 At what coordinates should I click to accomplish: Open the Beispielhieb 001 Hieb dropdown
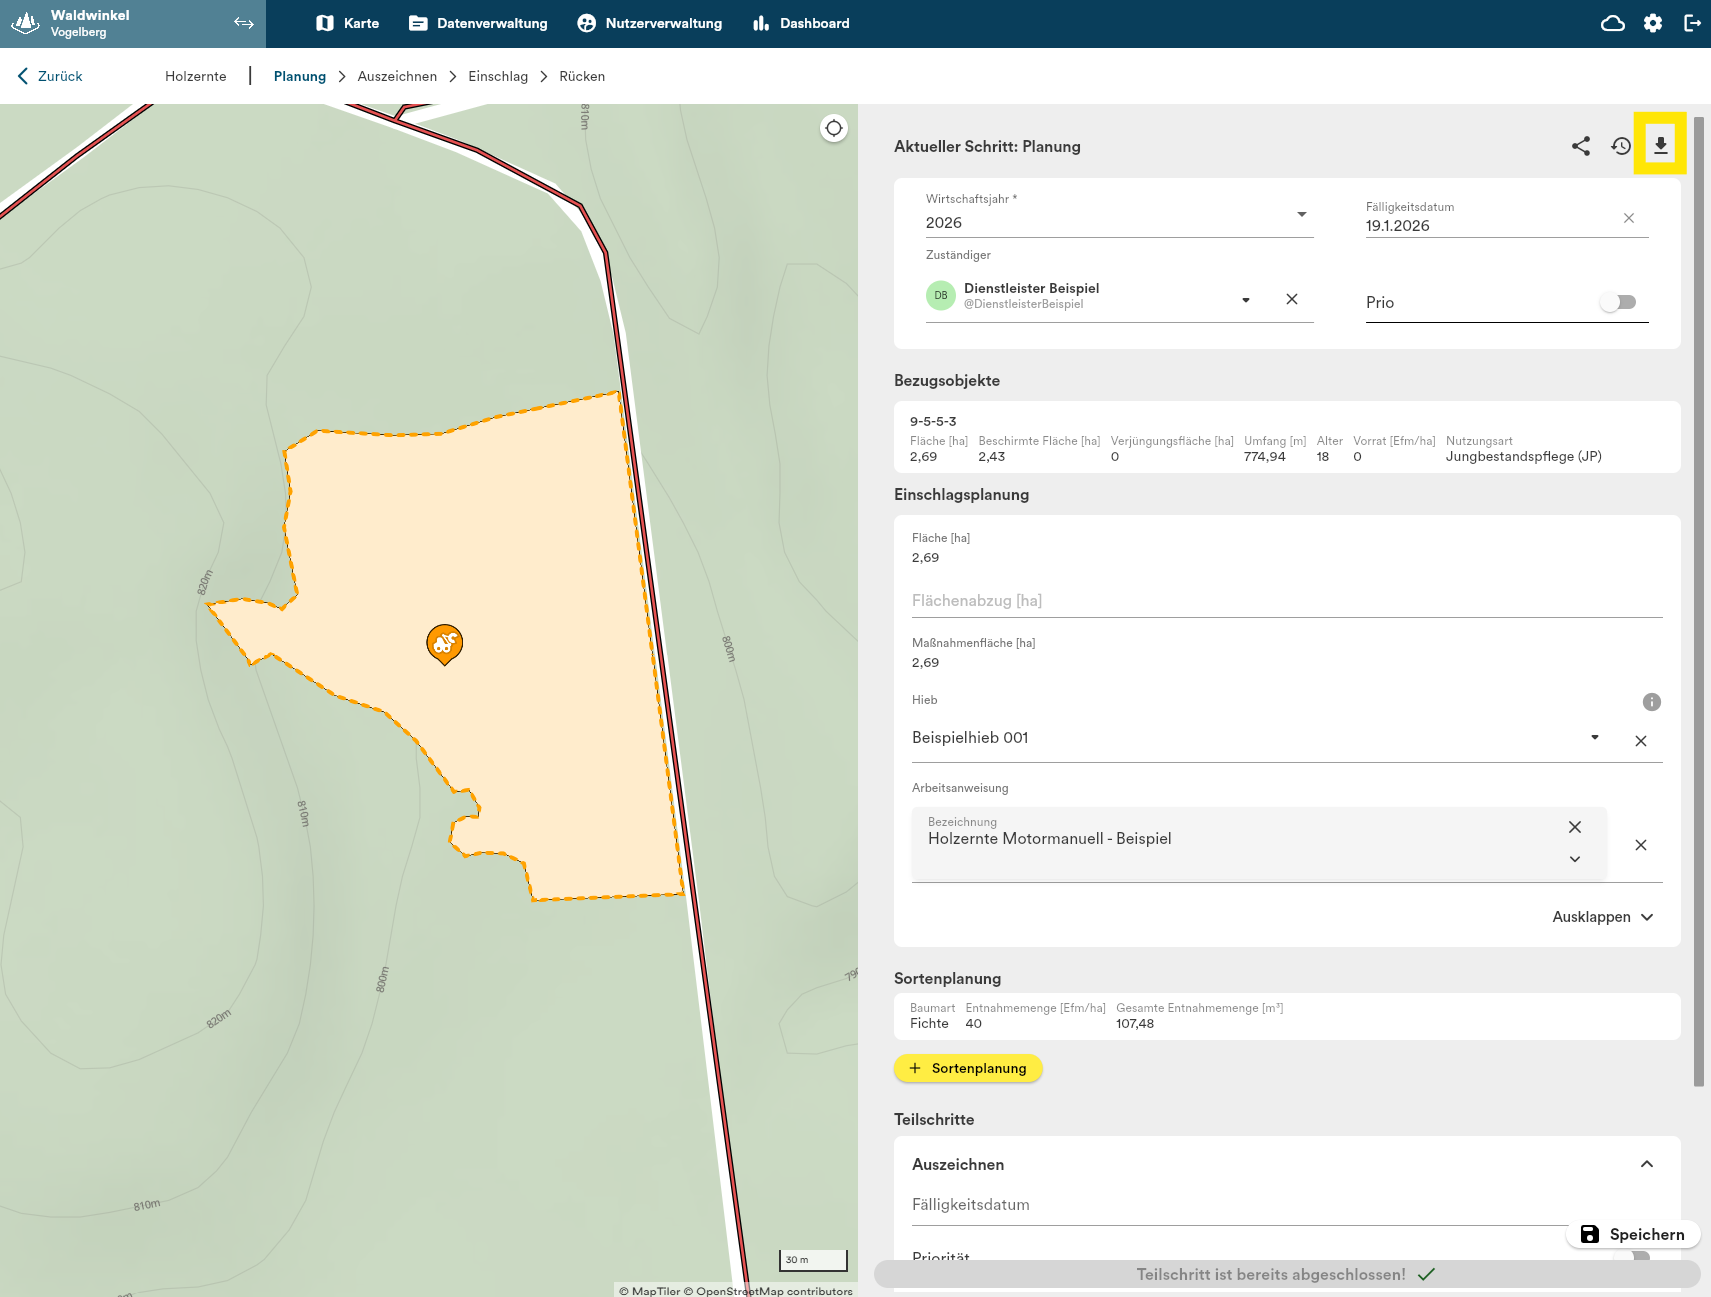[x=1594, y=738]
